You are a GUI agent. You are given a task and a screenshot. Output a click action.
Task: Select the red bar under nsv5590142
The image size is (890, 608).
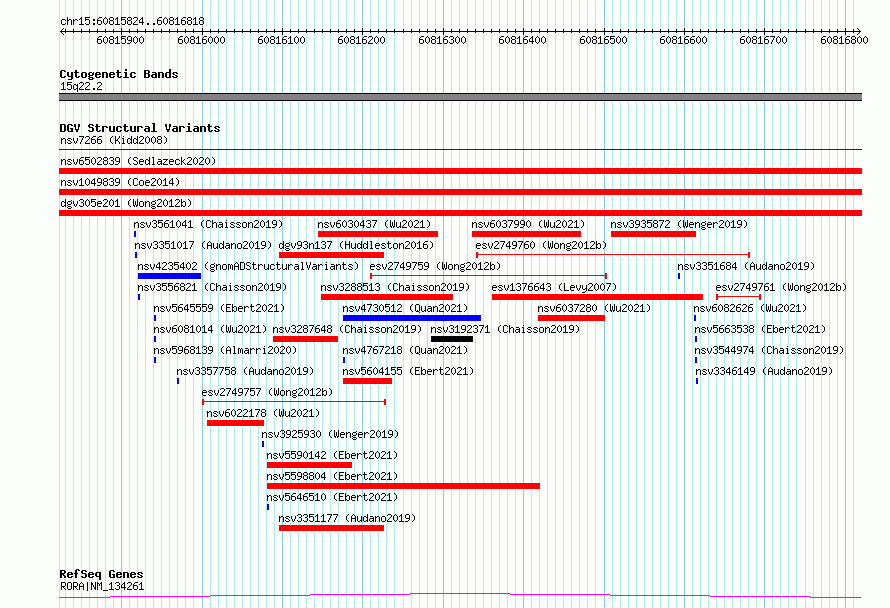(309, 465)
